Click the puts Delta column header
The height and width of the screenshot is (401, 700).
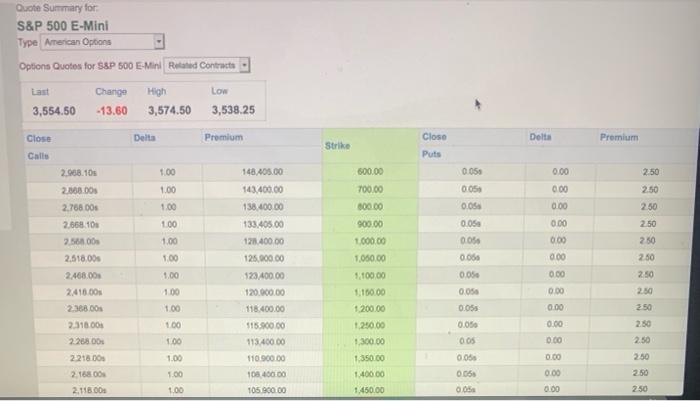point(540,137)
